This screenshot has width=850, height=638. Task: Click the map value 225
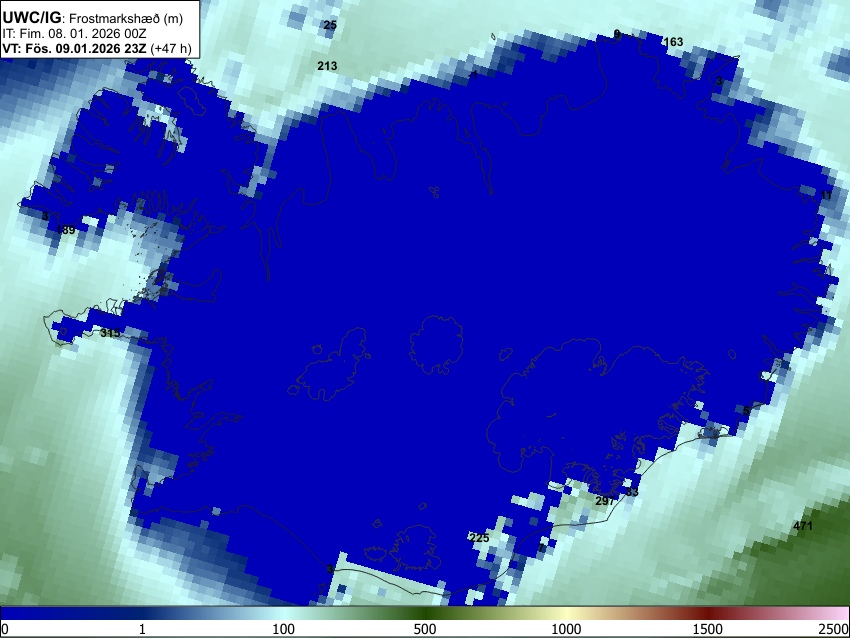pos(479,538)
